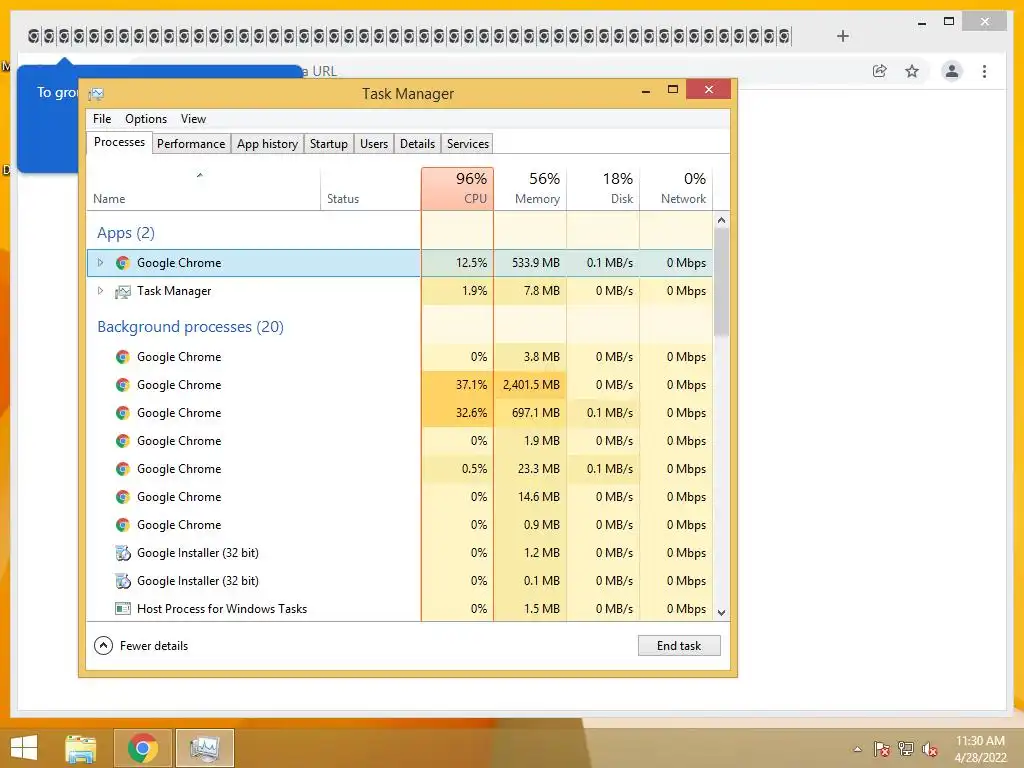
Task: Click Background processes (20) group header
Action: (x=190, y=327)
